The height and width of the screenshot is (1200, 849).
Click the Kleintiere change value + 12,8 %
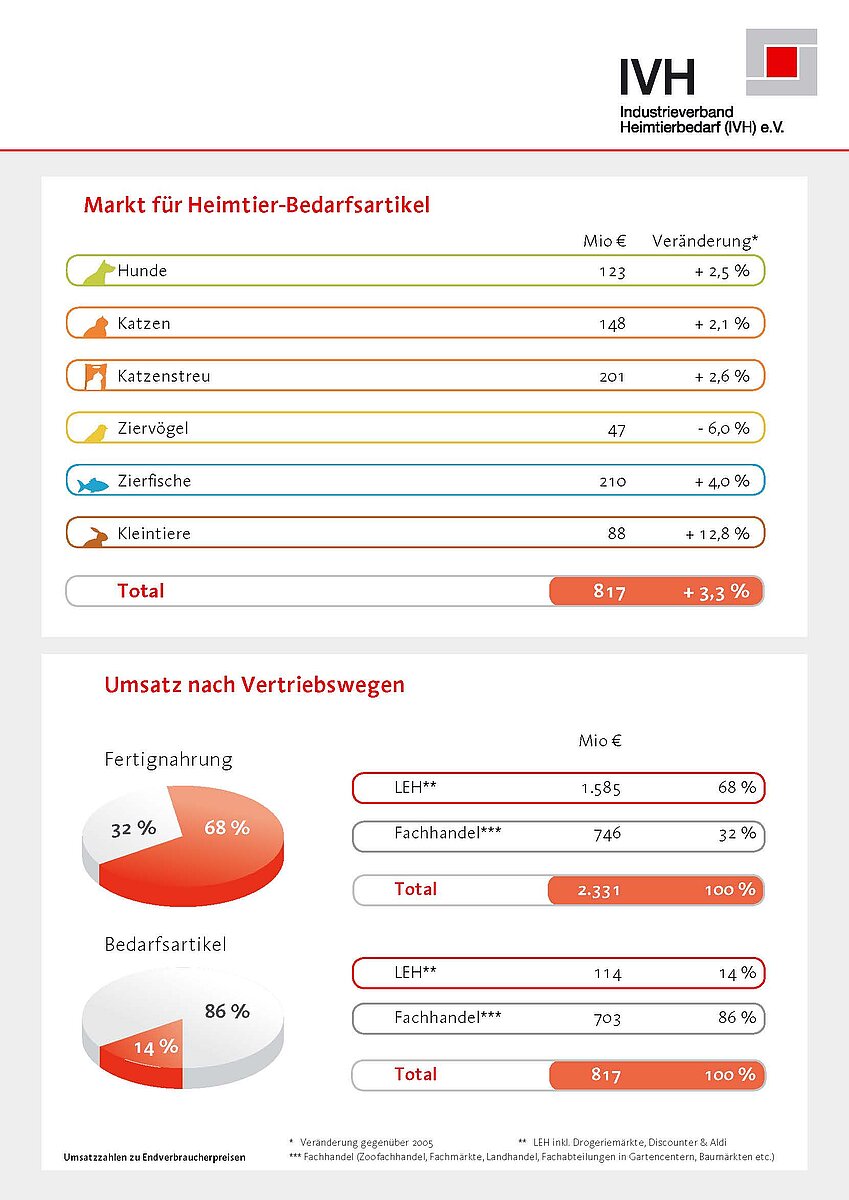tap(717, 534)
